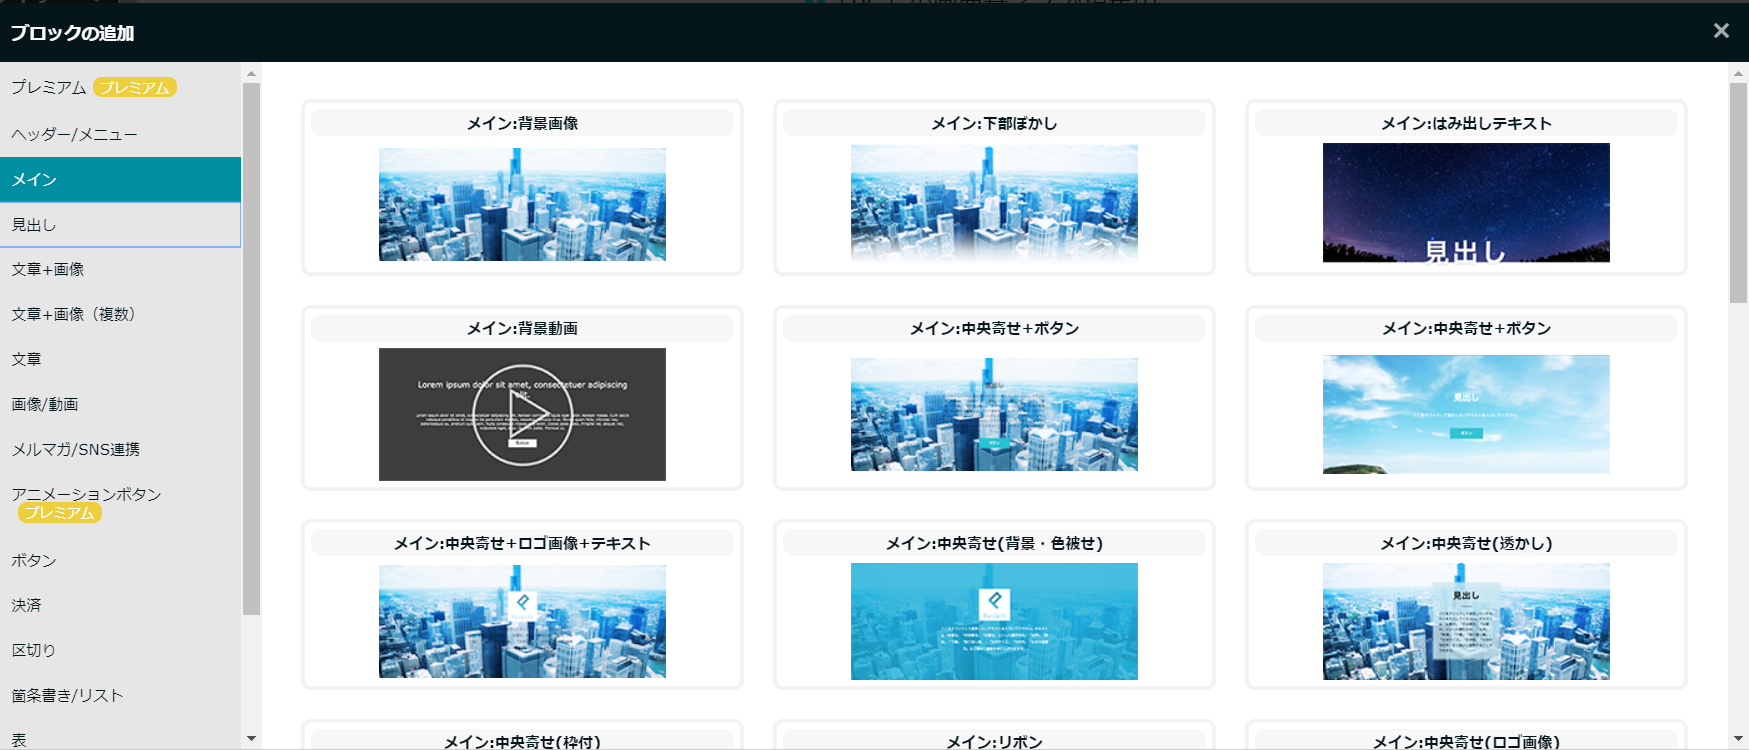Image resolution: width=1749 pixels, height=750 pixels.
Task: Open アニメーションボタン premium category
Action: click(x=120, y=503)
